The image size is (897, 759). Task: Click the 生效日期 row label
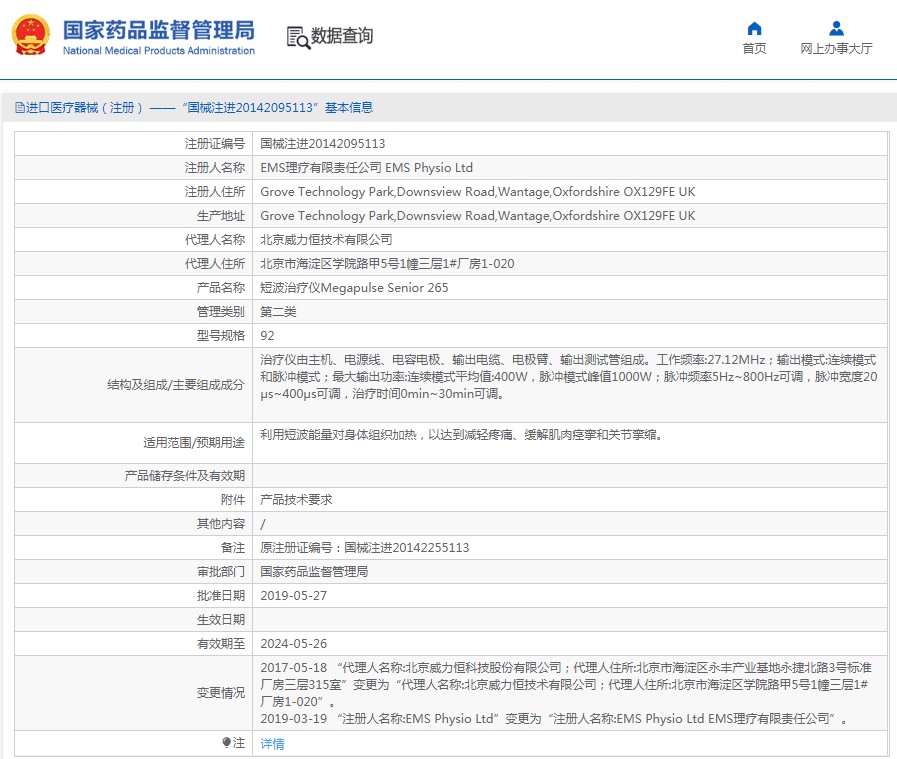tap(221, 619)
